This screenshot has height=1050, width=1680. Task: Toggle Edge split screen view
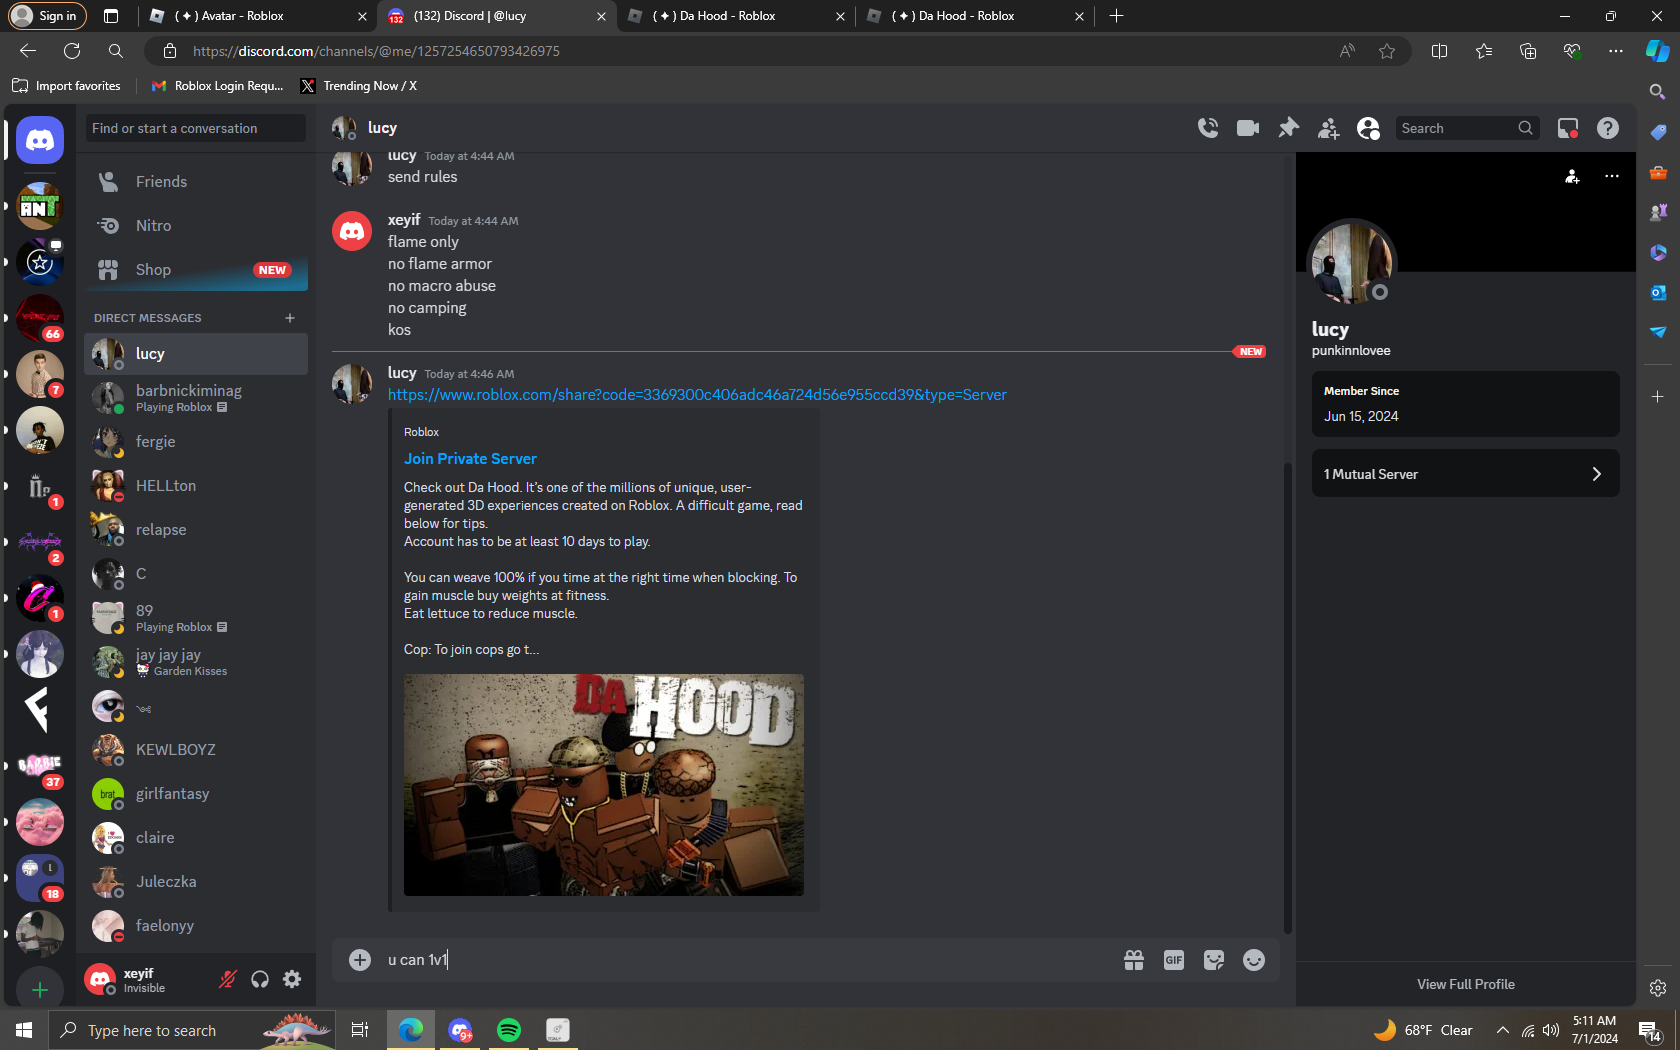[x=1440, y=51]
